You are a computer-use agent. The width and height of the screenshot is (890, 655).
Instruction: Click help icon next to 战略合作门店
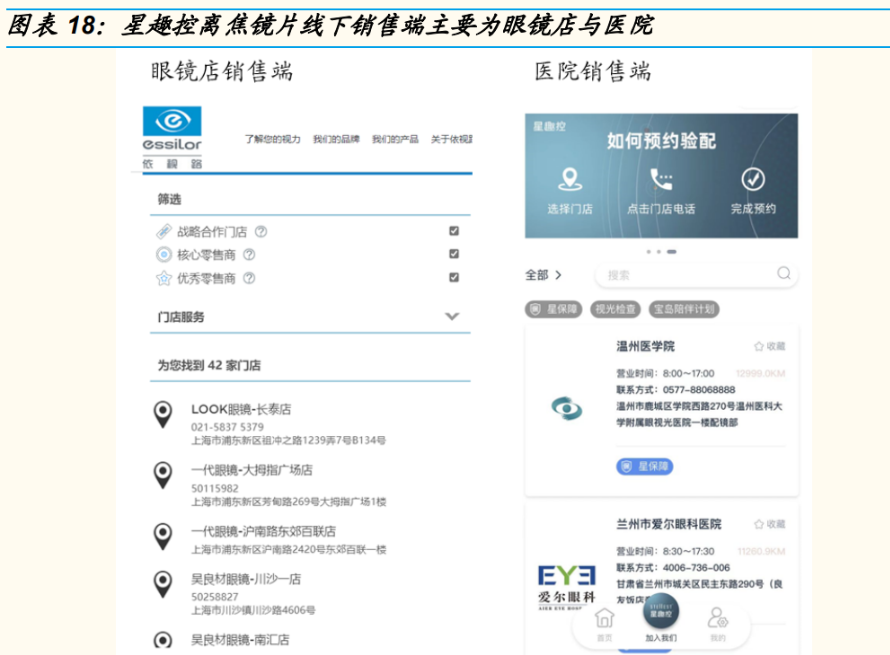pyautogui.click(x=261, y=232)
